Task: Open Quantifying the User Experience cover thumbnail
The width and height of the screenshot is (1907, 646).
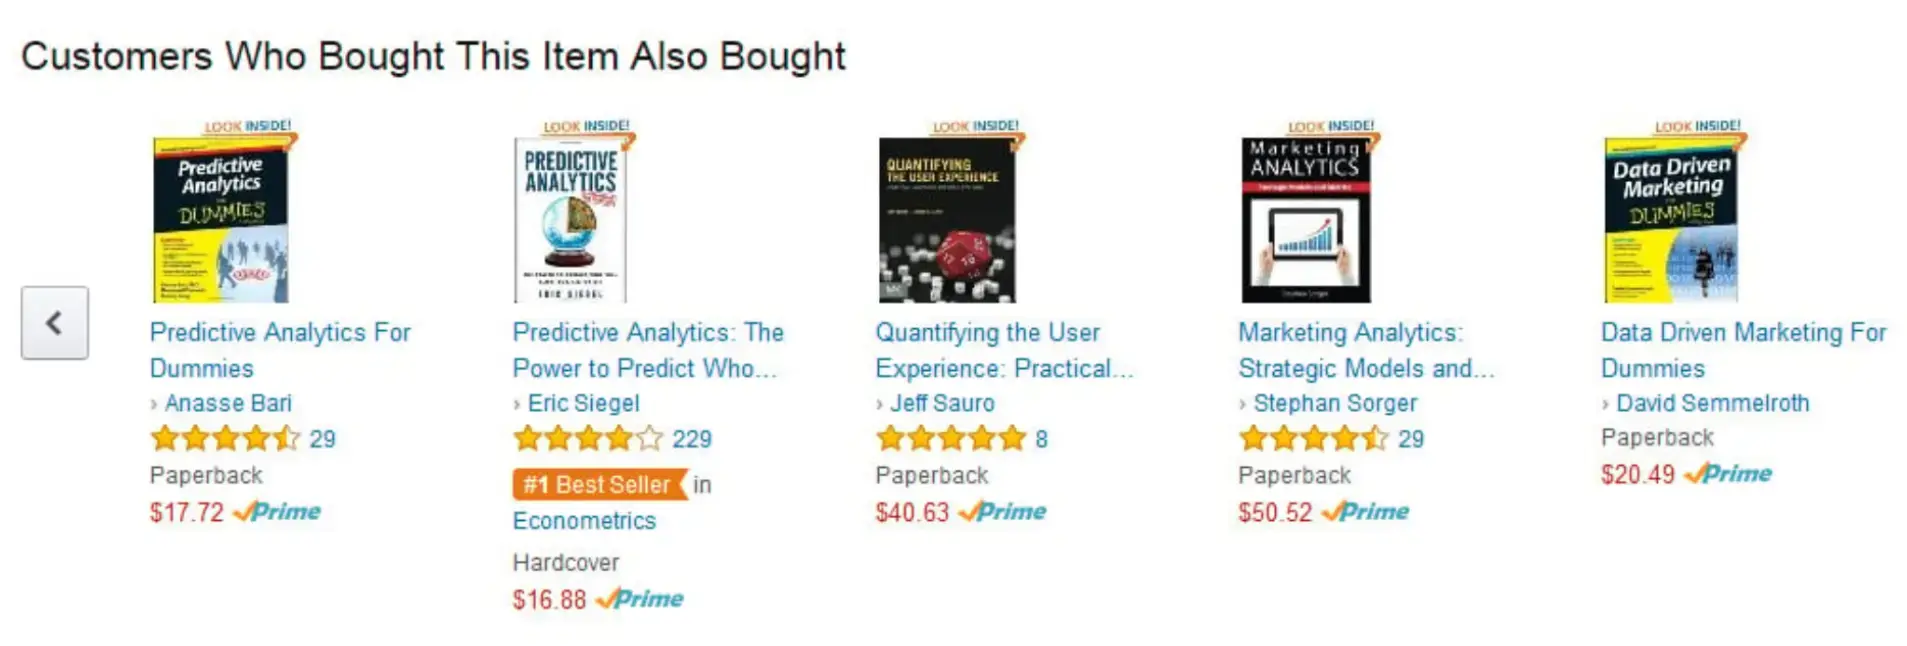Action: point(946,219)
